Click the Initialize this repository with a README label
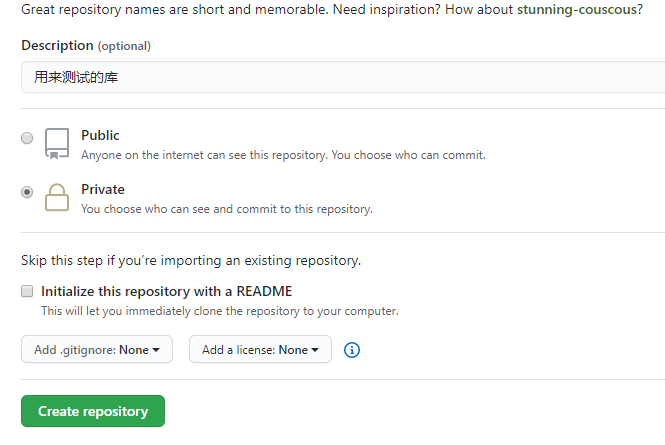This screenshot has height=445, width=665. pyautogui.click(x=167, y=291)
